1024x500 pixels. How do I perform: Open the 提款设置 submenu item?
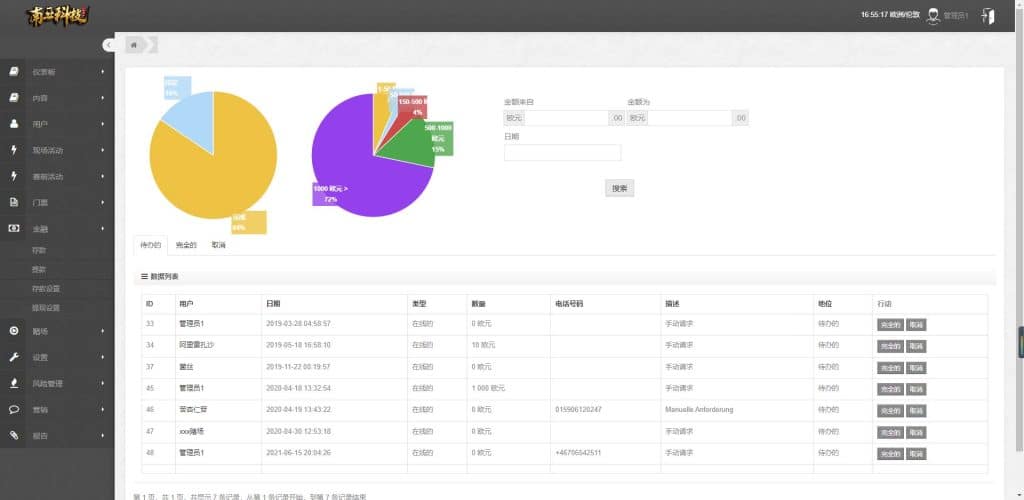(46, 307)
